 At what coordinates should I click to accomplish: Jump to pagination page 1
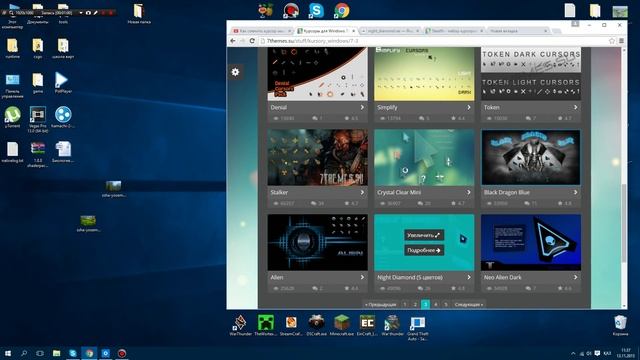tap(405, 304)
